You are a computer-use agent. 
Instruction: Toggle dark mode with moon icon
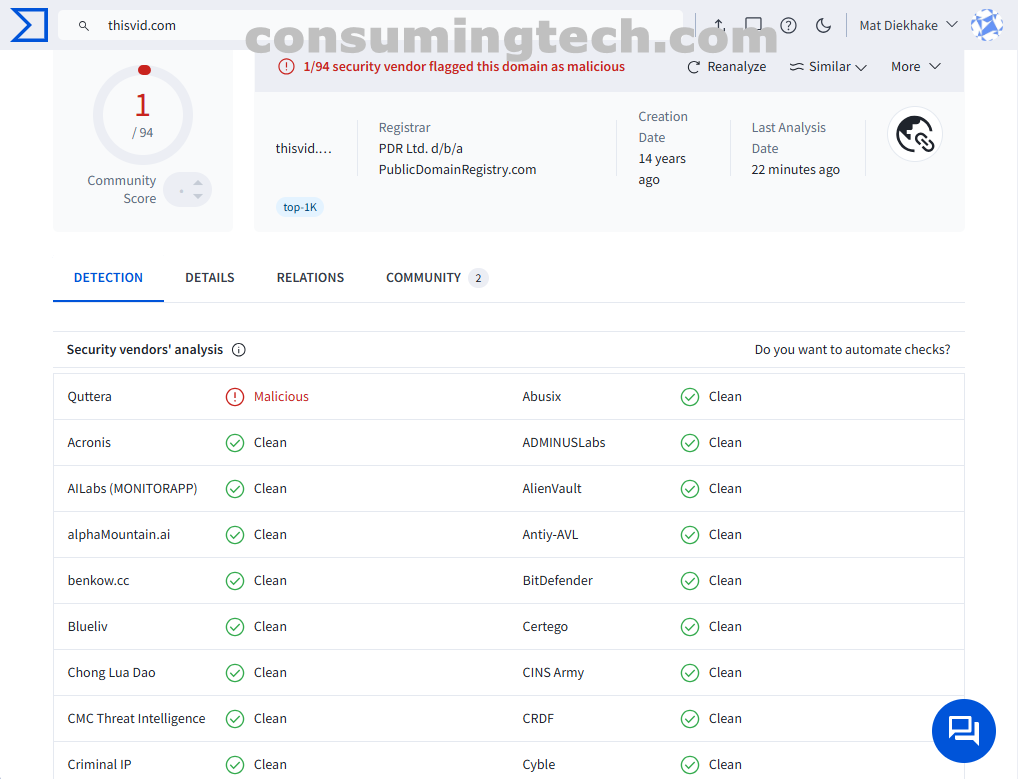[x=823, y=25]
